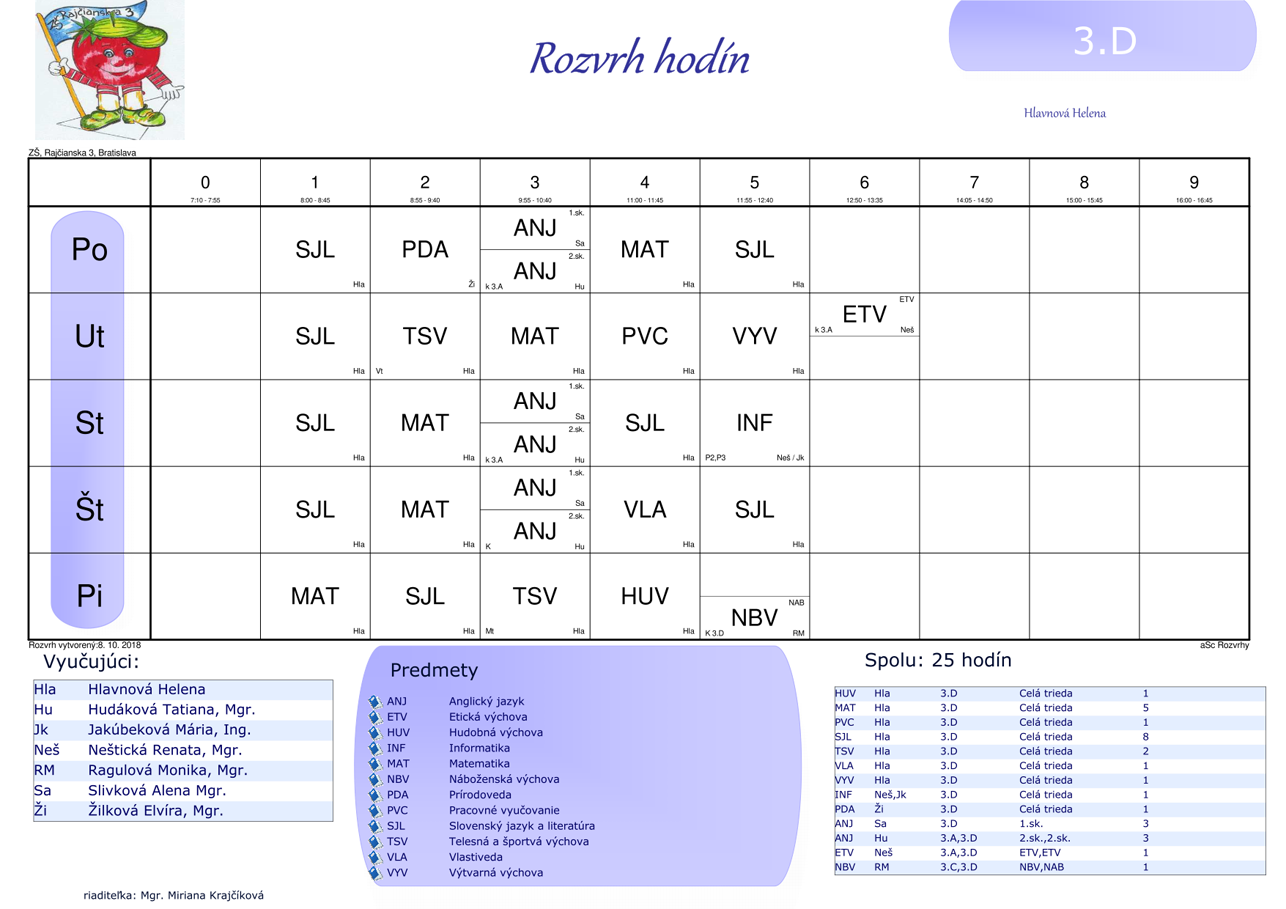Click Monday's 1.sk. ANJ lesson with Sa
1286x909 pixels.
(535, 228)
